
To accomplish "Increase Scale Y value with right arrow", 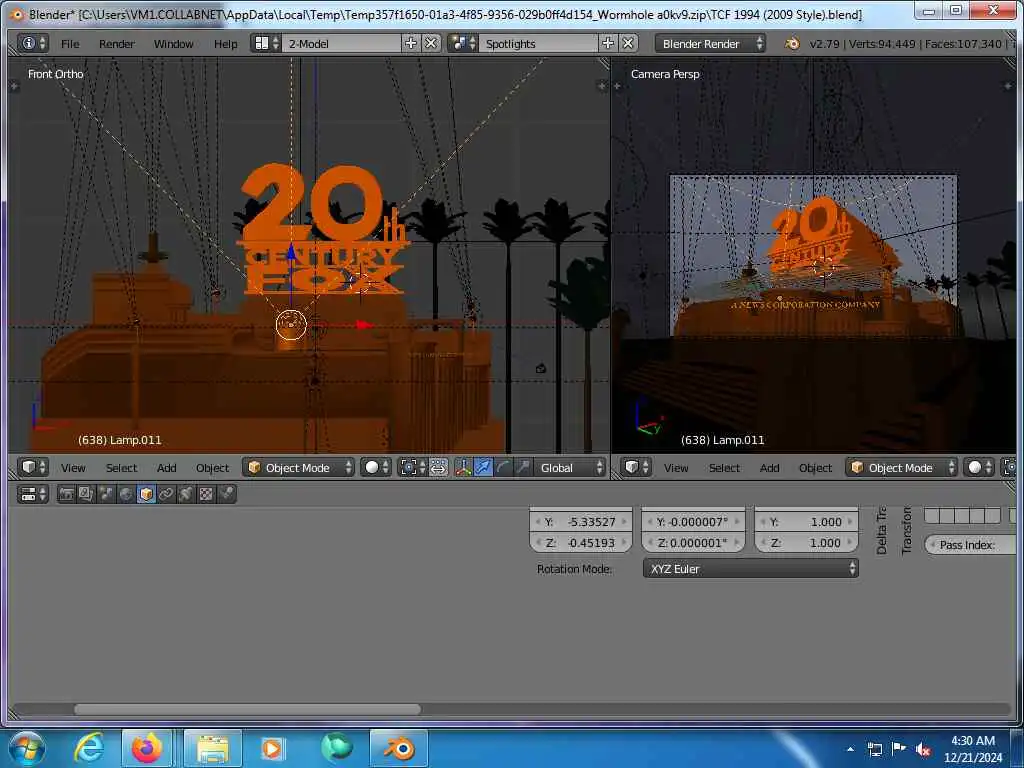I will pos(850,522).
